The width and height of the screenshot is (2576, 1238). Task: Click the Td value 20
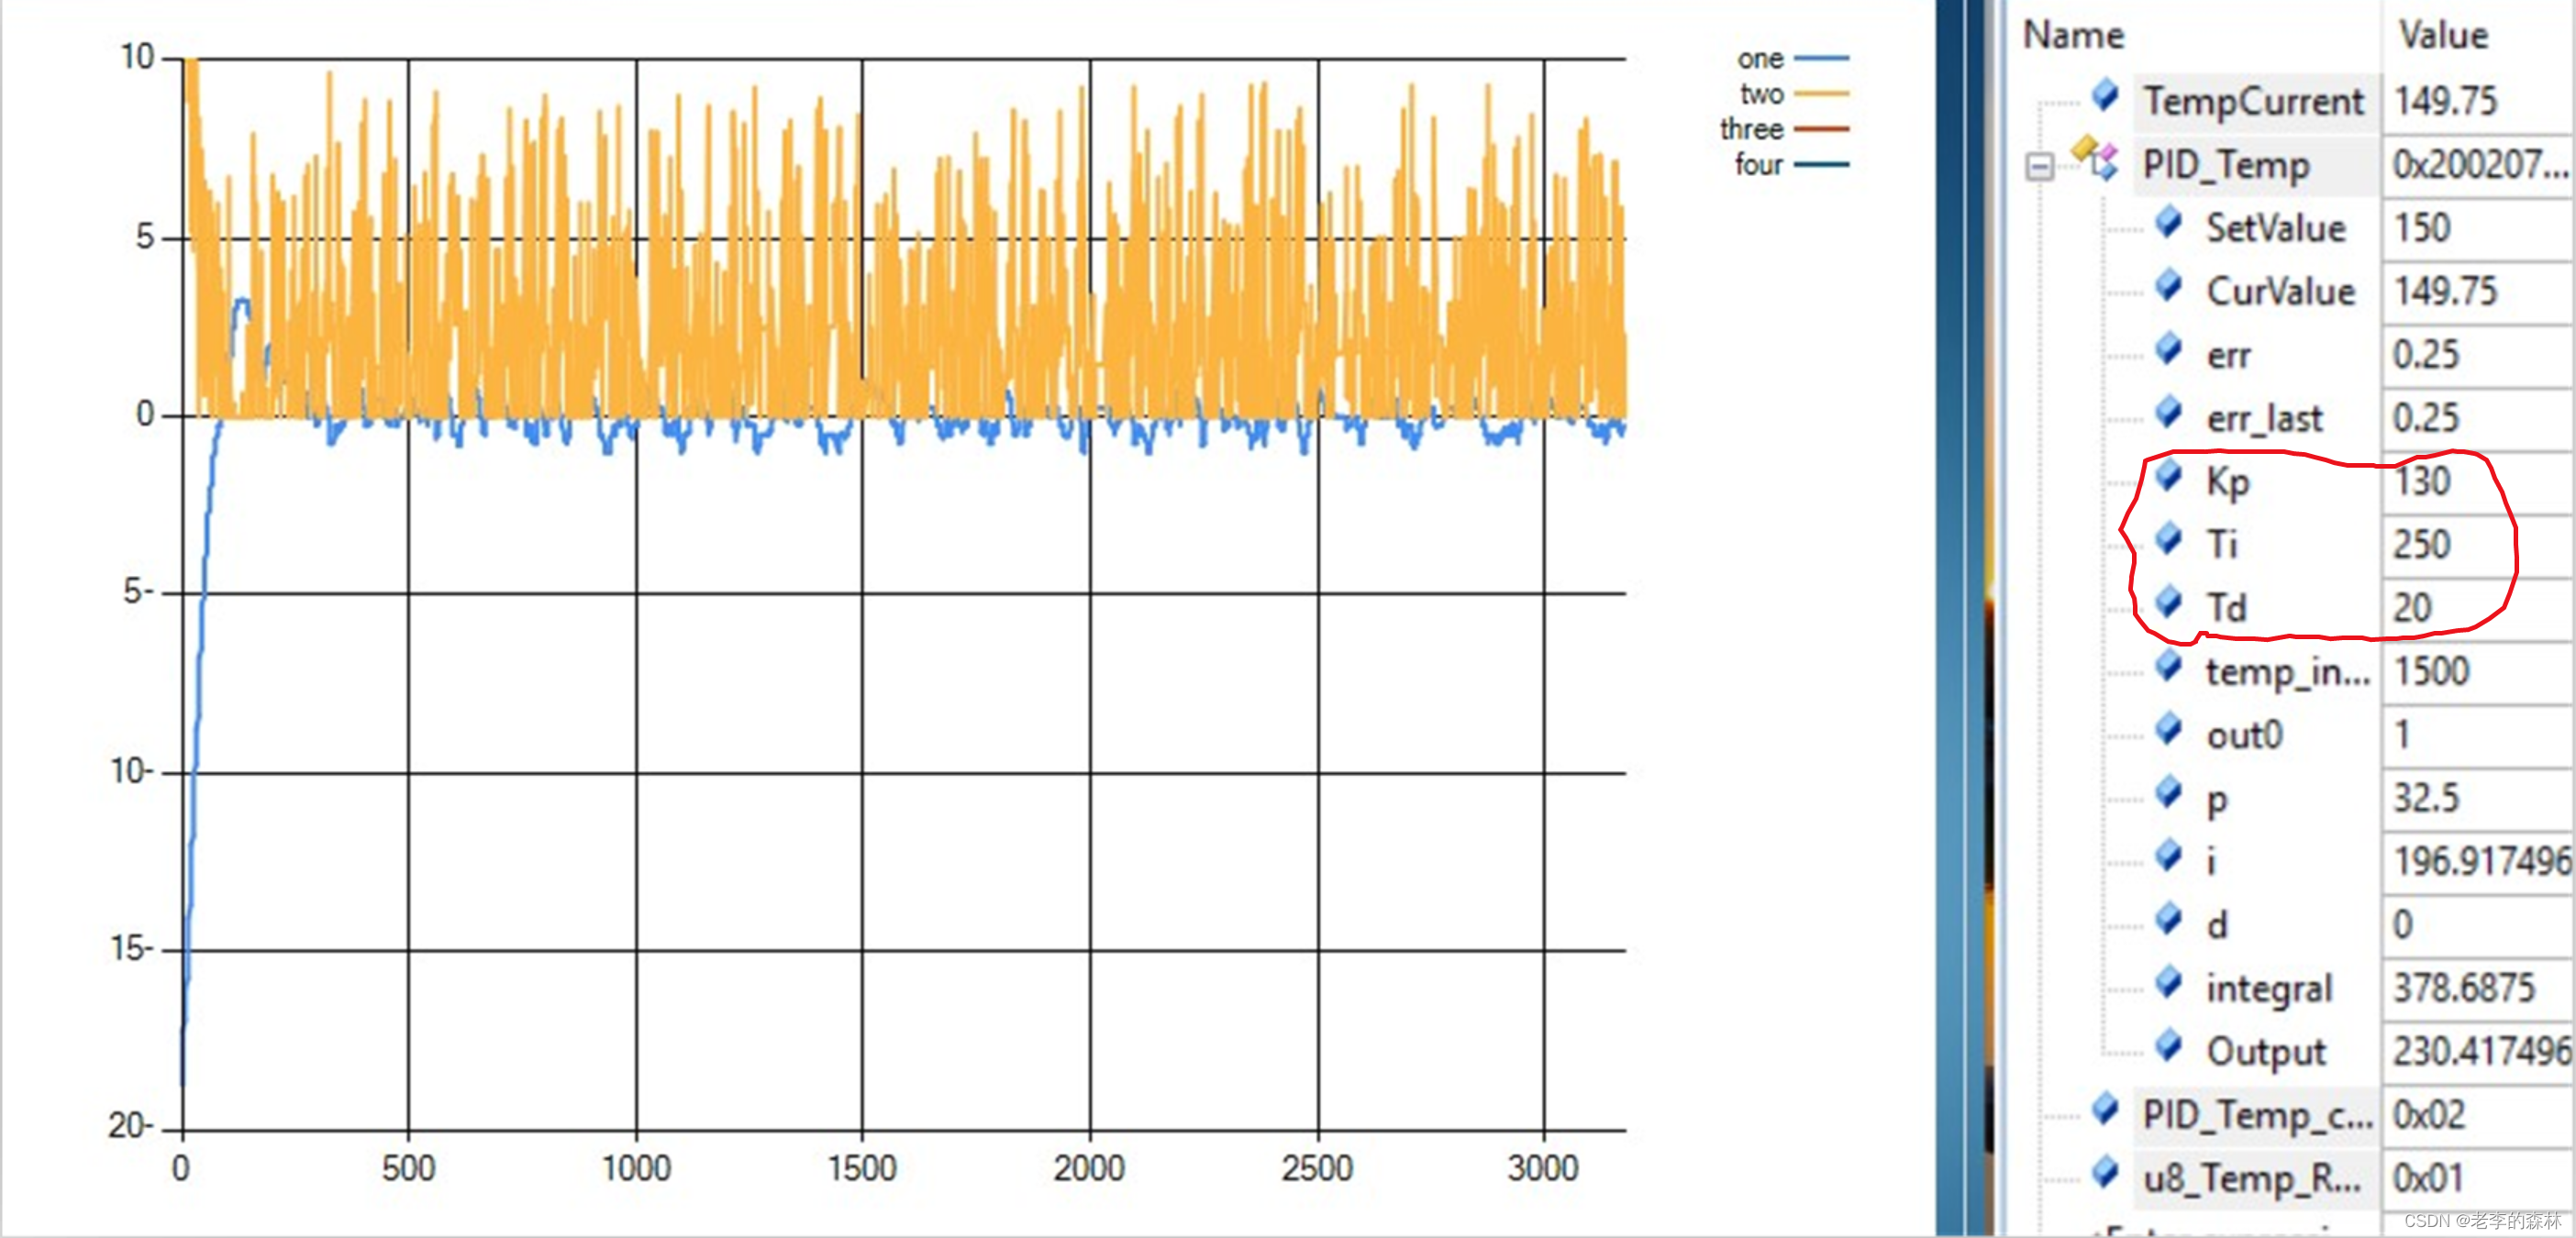[2412, 608]
